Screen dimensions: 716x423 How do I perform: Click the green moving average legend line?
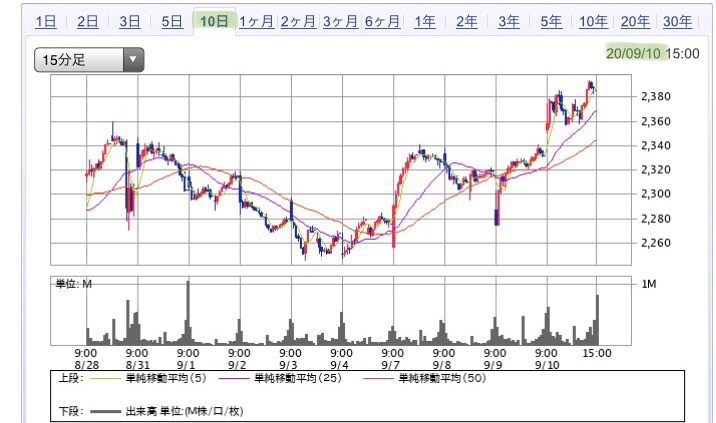click(x=105, y=378)
